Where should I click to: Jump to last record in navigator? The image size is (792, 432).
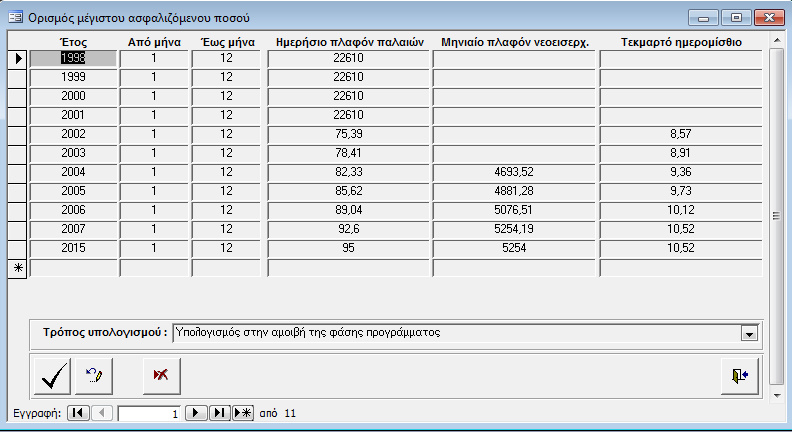tap(220, 413)
